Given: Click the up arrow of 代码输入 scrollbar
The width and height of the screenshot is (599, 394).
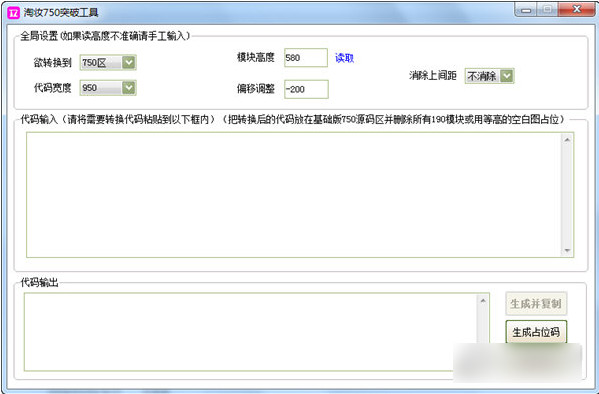Looking at the screenshot, I should [567, 140].
